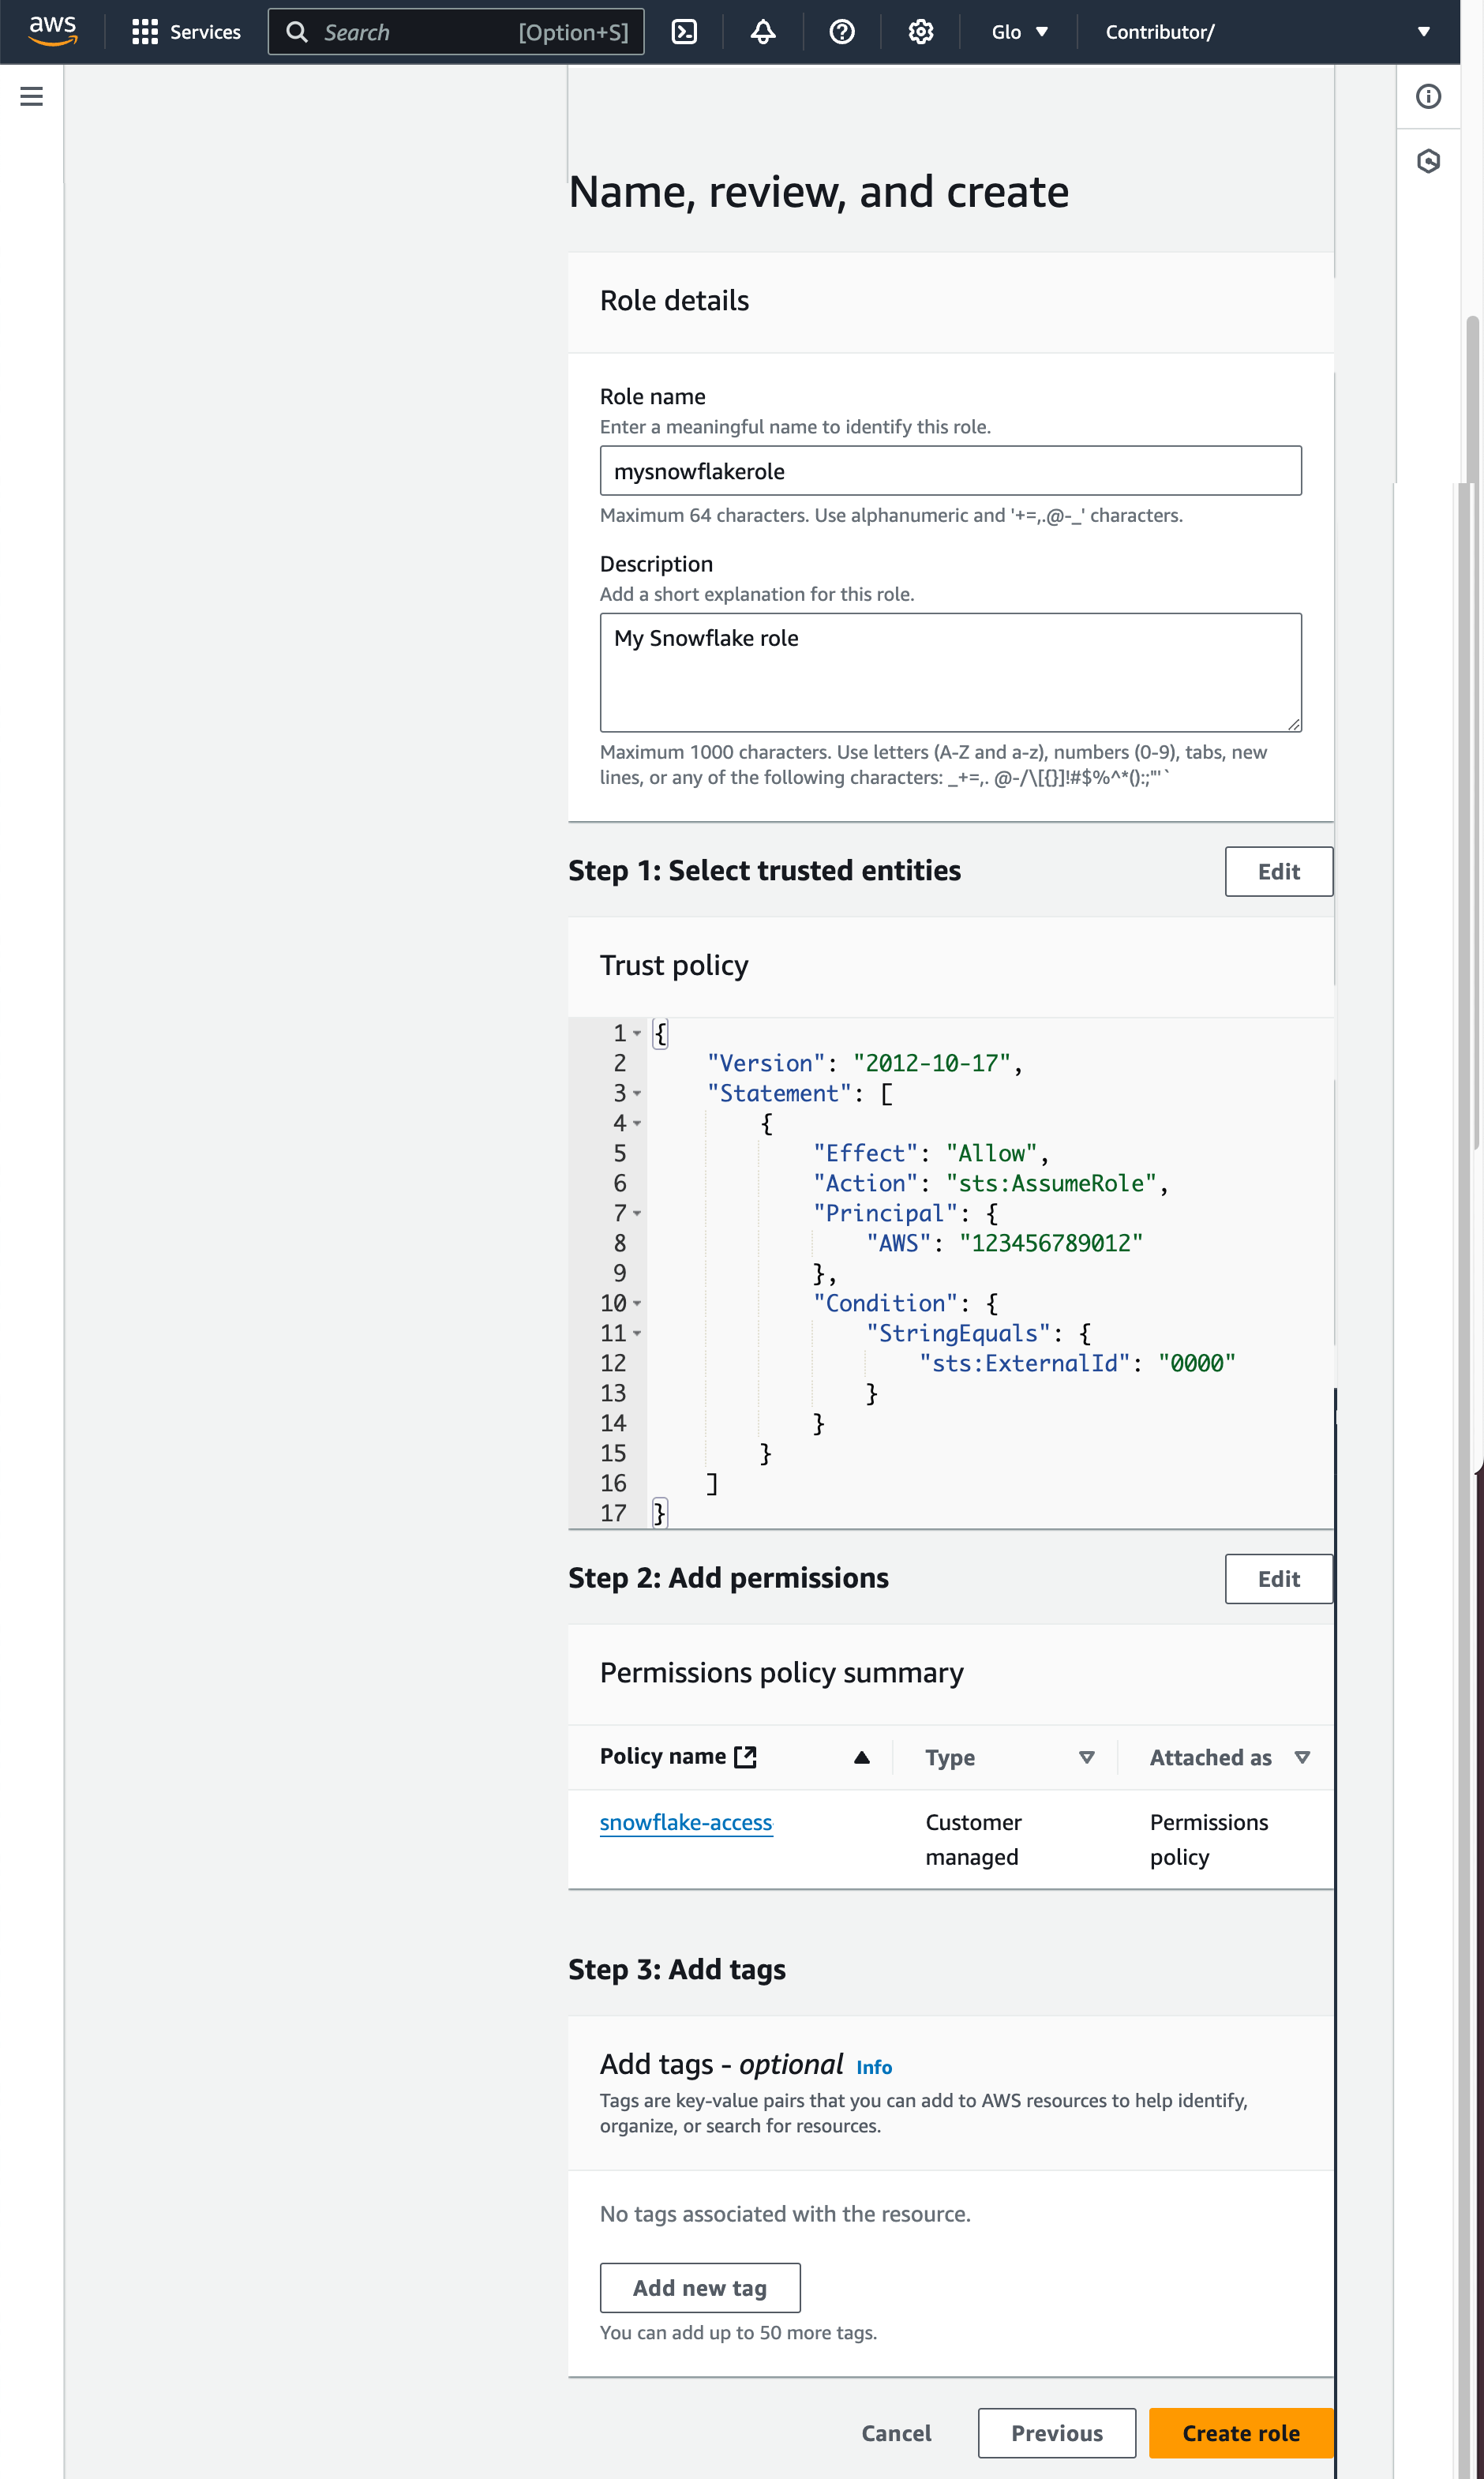Open the navigation hamburger menu
The height and width of the screenshot is (2479, 1484).
[x=31, y=96]
